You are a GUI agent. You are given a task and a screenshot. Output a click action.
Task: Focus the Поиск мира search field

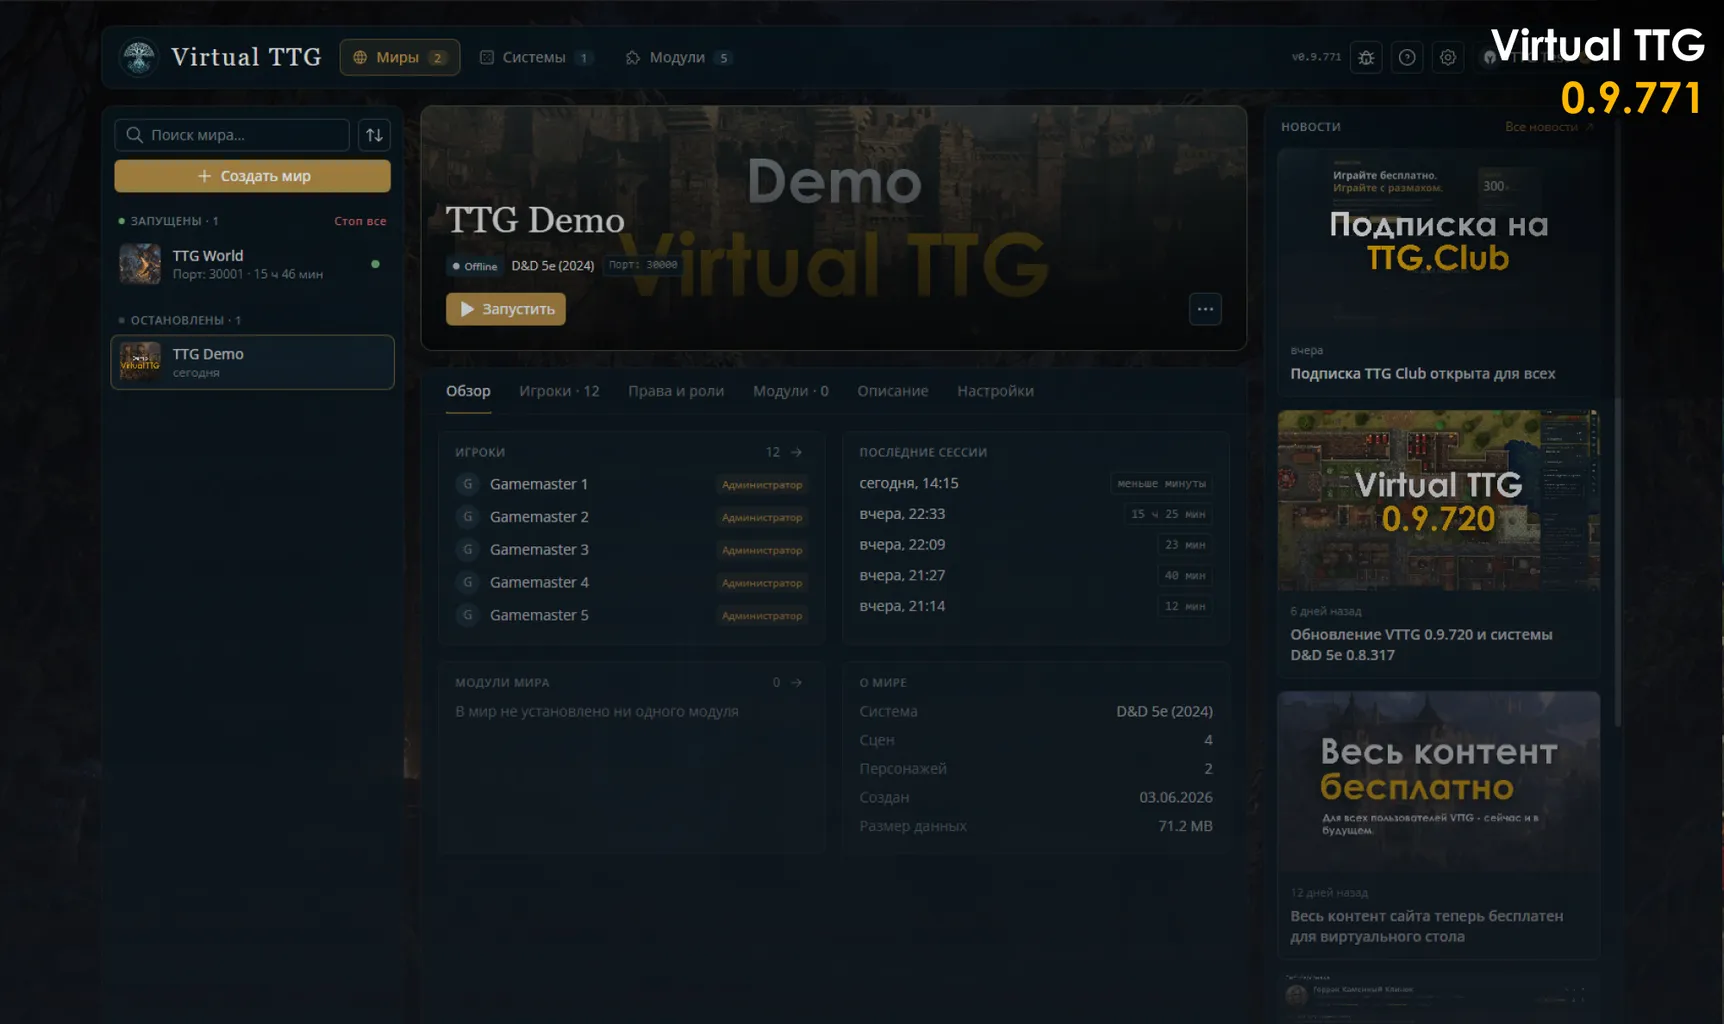click(x=232, y=135)
